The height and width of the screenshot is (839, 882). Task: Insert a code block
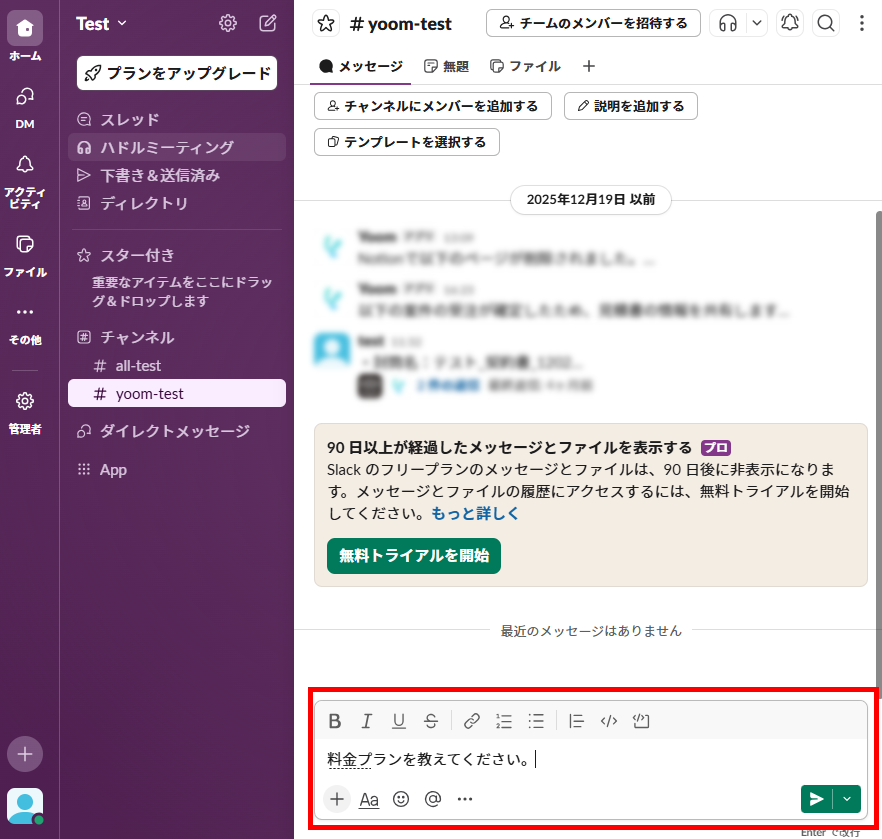pos(641,721)
